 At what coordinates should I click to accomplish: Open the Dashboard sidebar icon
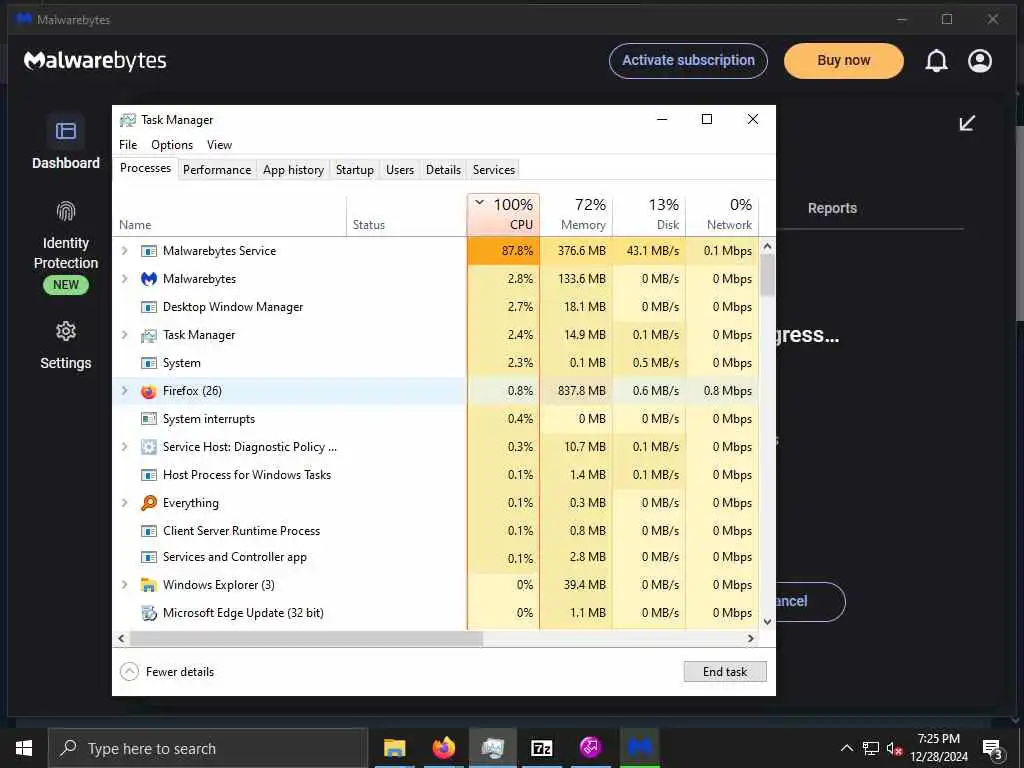65,131
